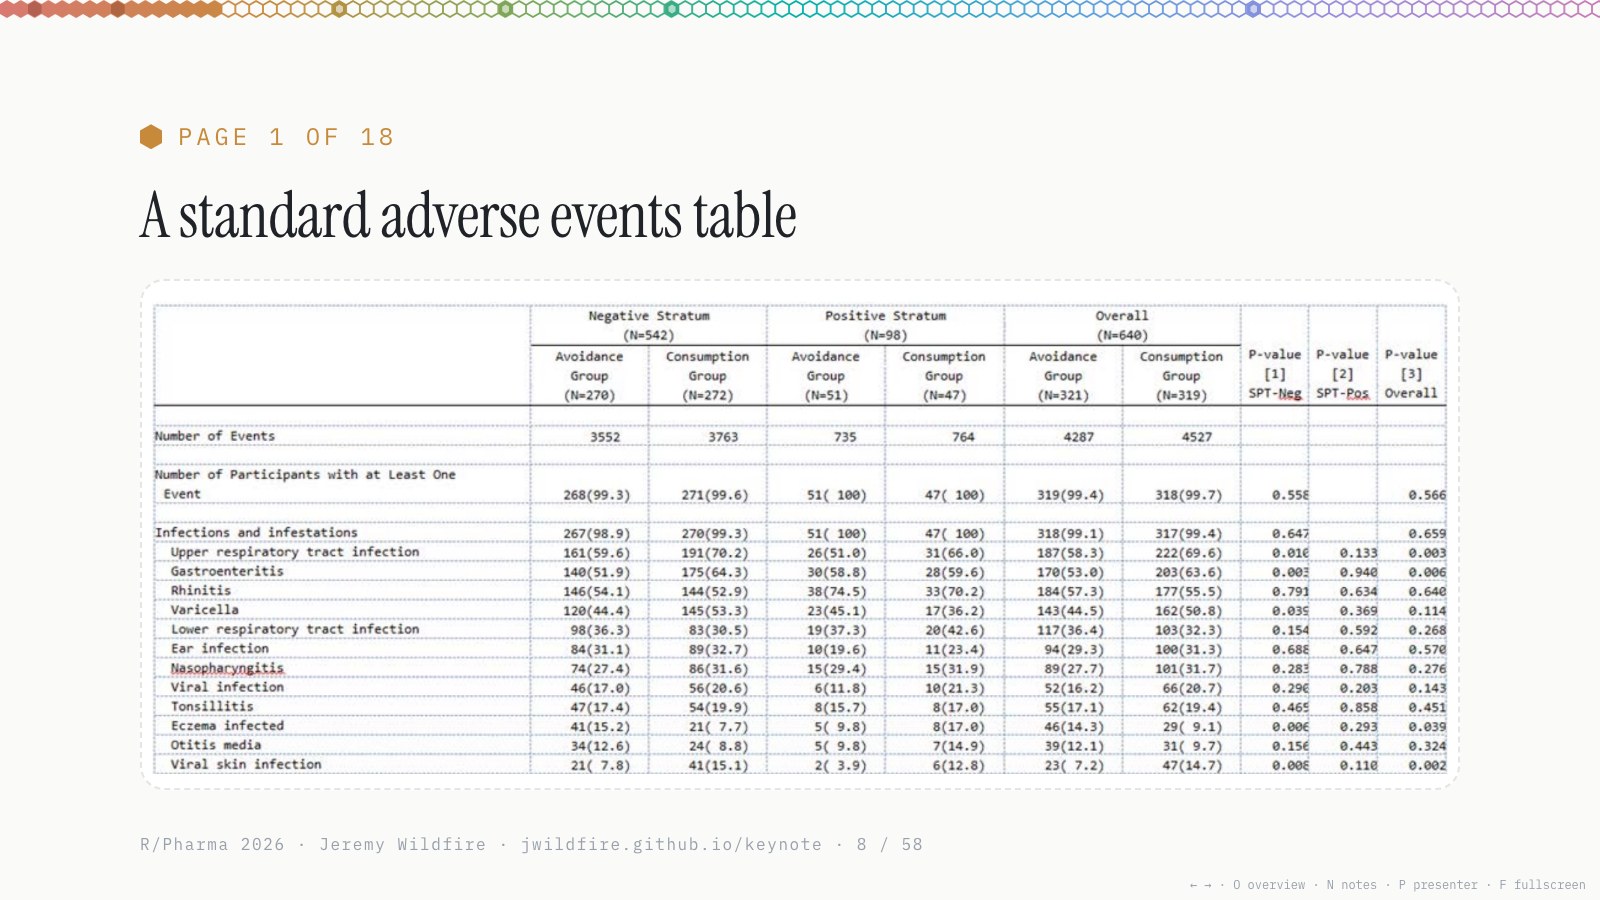Open the jwildfire.github.io/keynote link
The image size is (1600, 900).
pyautogui.click(x=671, y=845)
